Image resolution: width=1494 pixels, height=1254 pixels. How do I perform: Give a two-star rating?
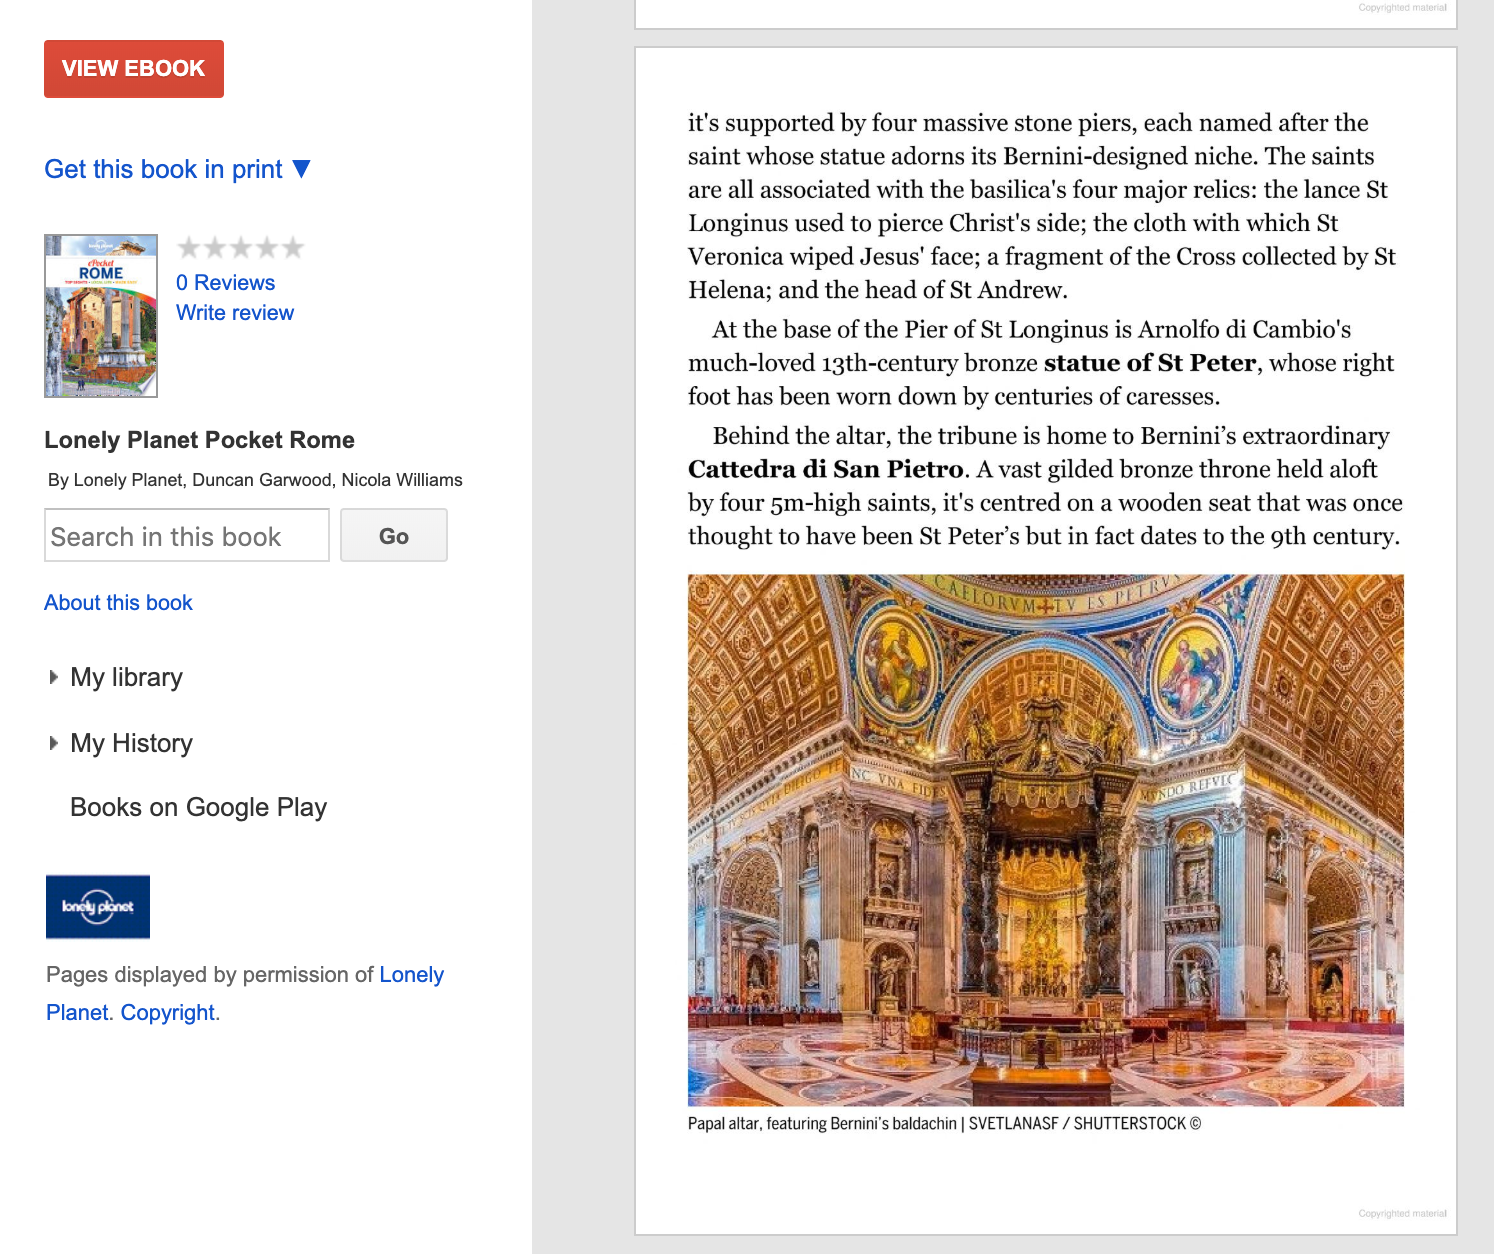216,247
